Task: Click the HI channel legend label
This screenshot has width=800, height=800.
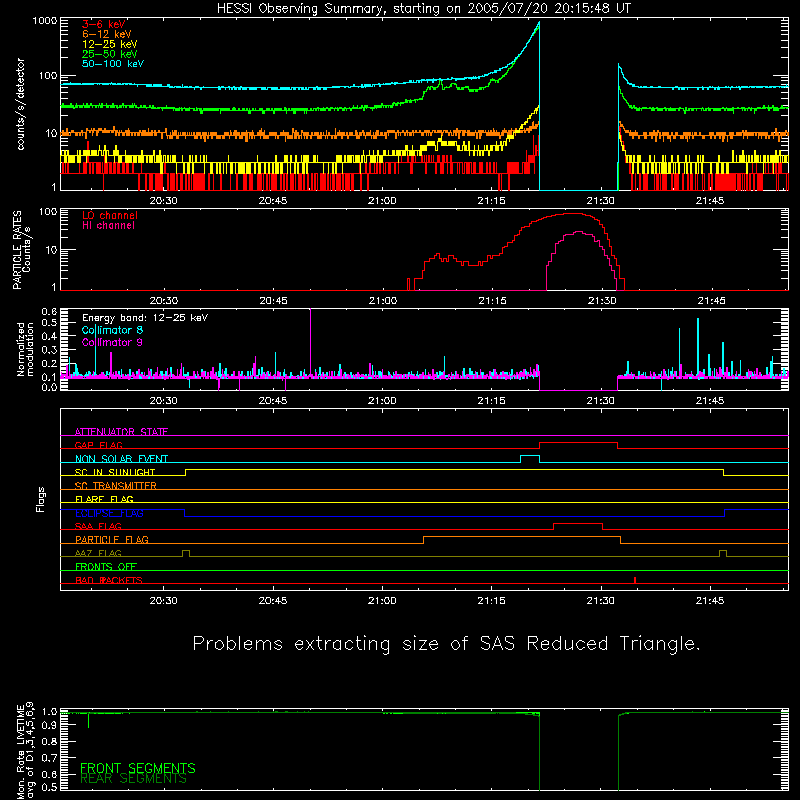Action: (x=108, y=226)
